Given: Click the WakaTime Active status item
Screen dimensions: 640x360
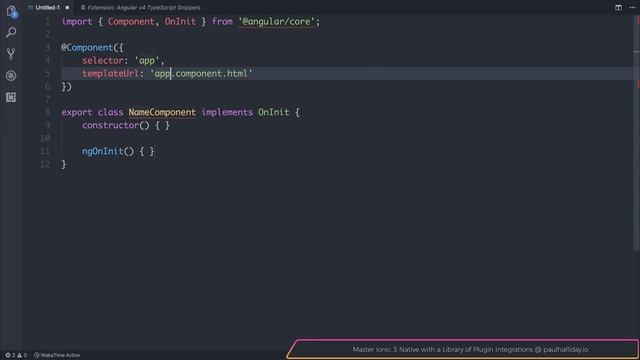Looking at the screenshot, I should click(57, 355).
